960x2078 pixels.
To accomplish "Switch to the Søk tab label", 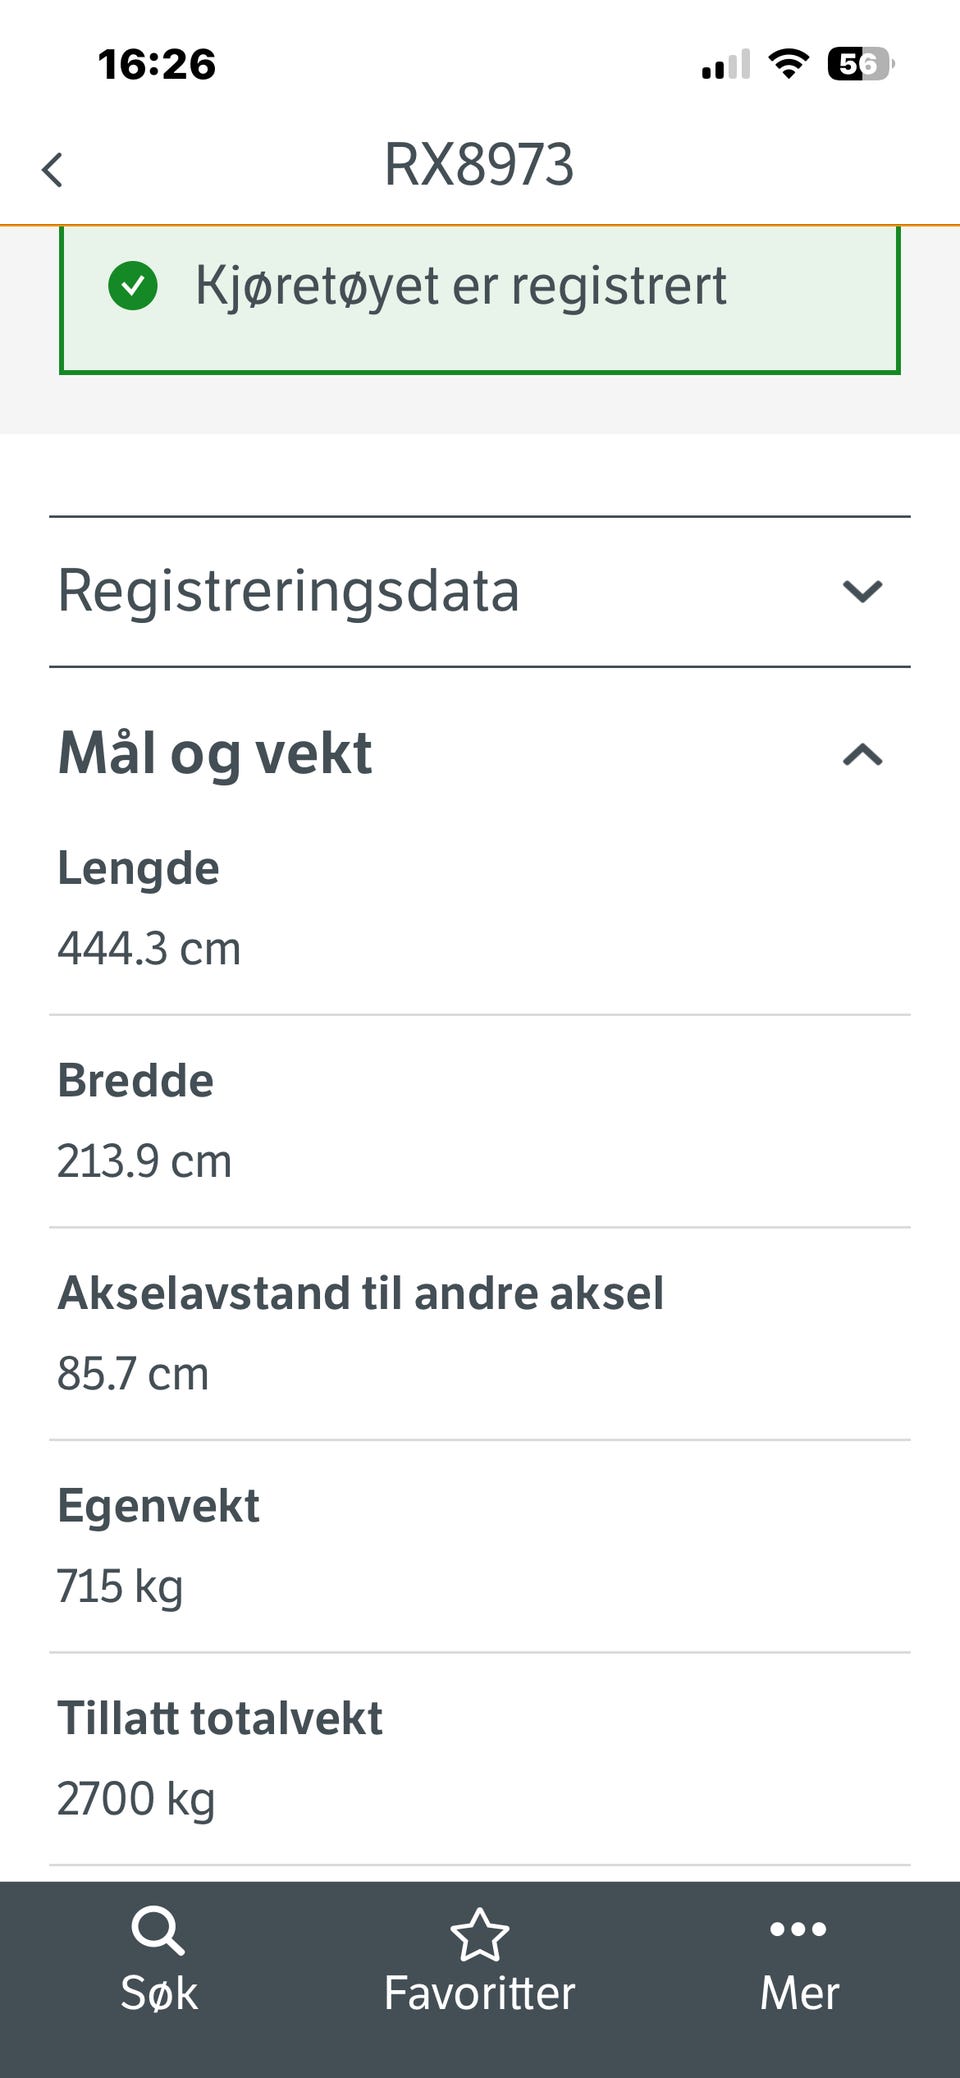I will click(159, 1993).
